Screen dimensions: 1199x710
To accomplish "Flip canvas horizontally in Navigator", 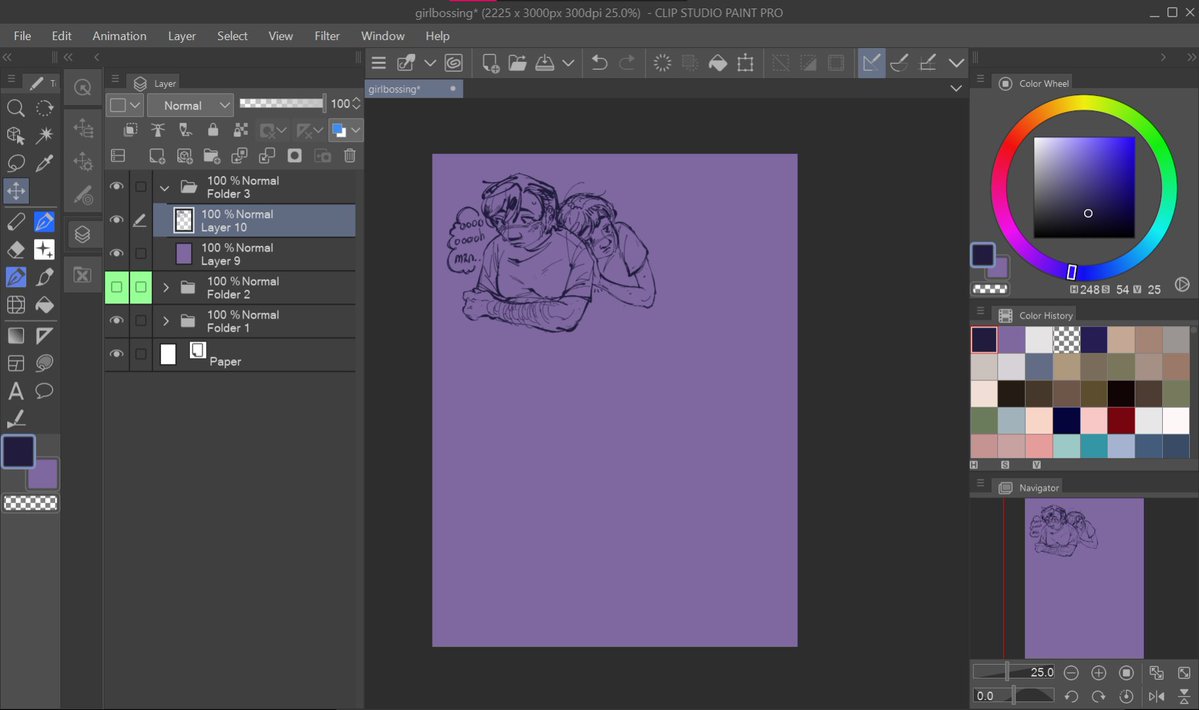I will click(1156, 696).
